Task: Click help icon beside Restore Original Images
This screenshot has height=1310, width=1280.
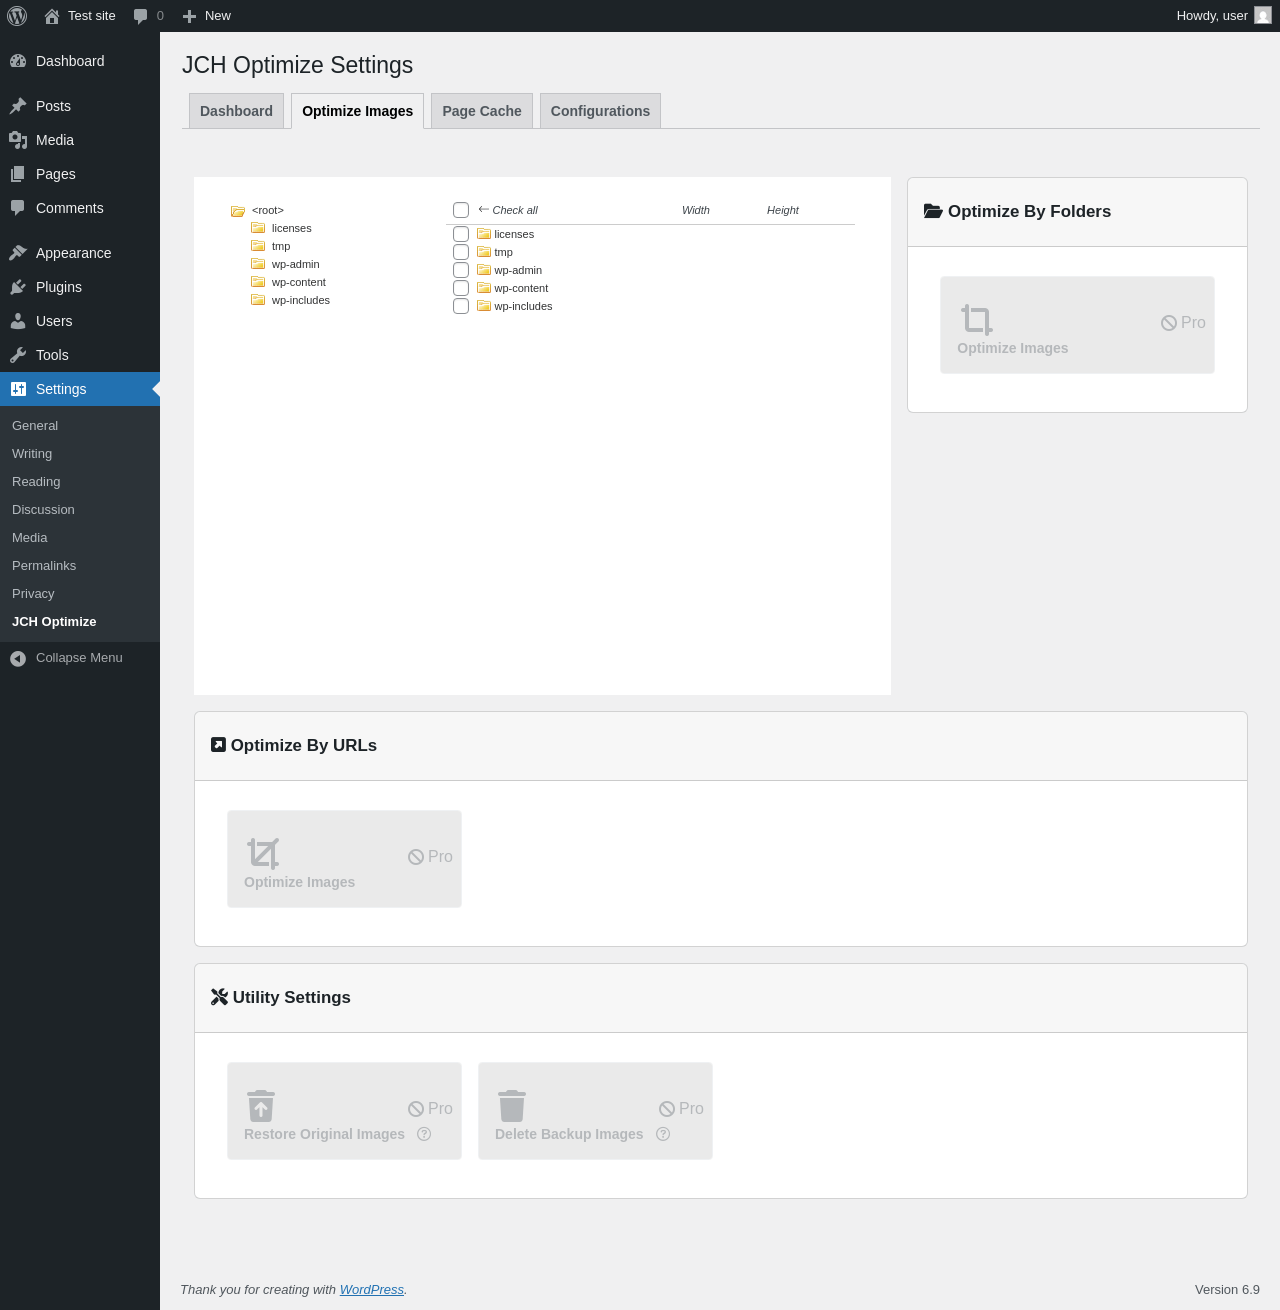Action: tap(424, 1134)
